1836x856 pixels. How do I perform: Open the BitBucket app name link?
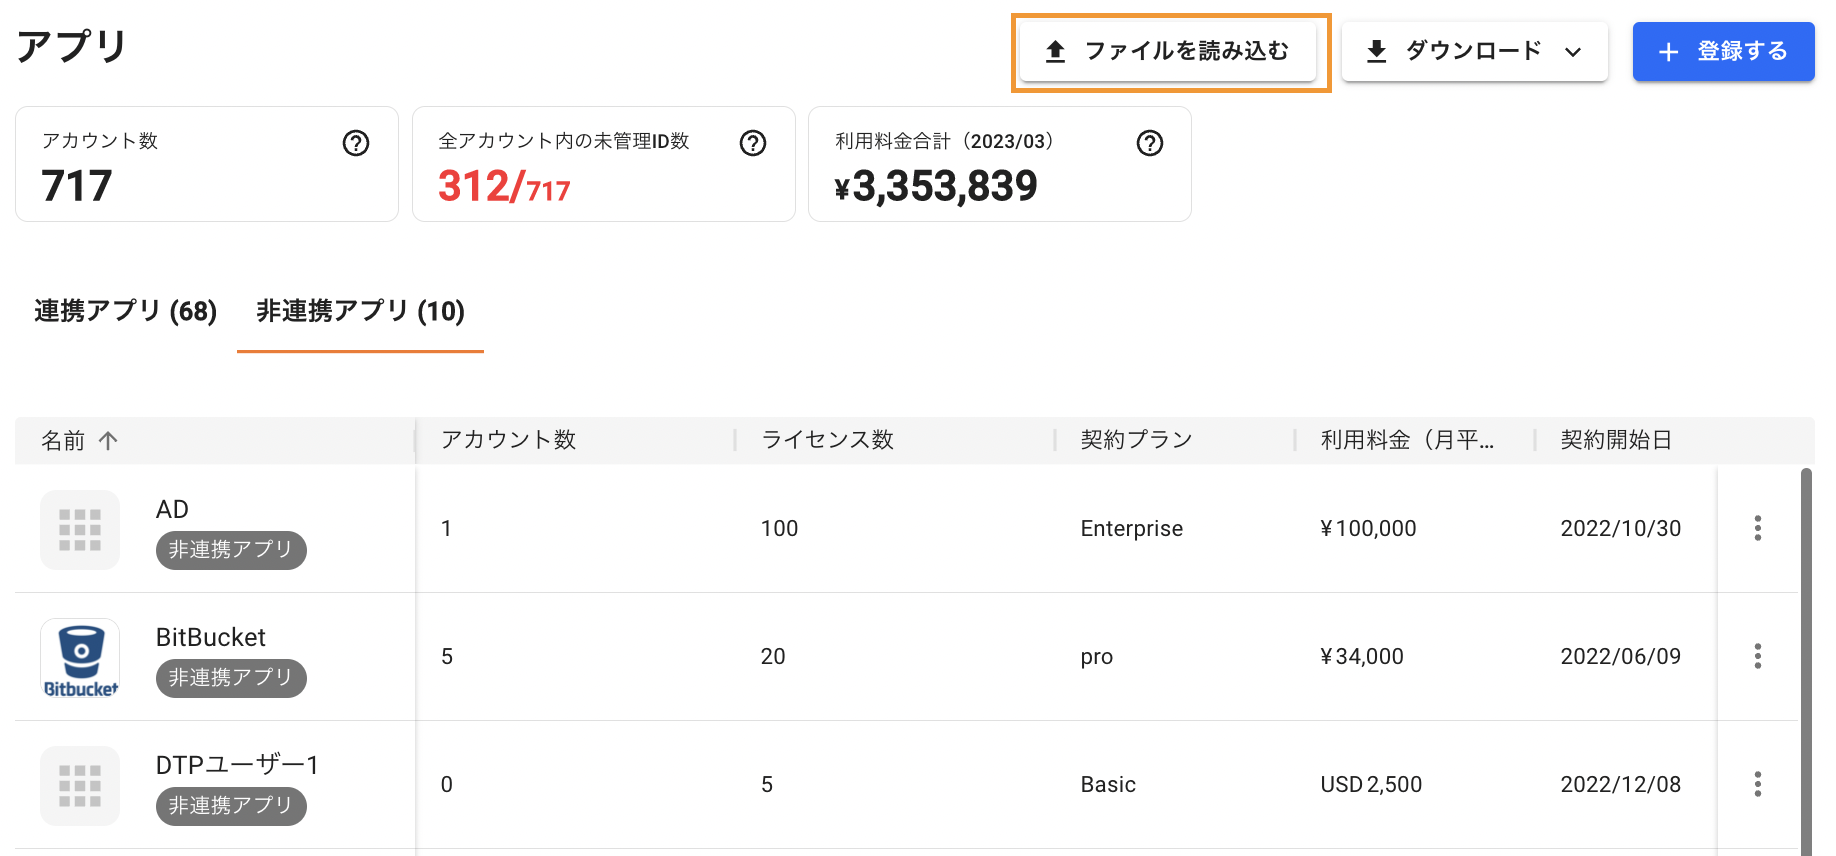pyautogui.click(x=211, y=638)
